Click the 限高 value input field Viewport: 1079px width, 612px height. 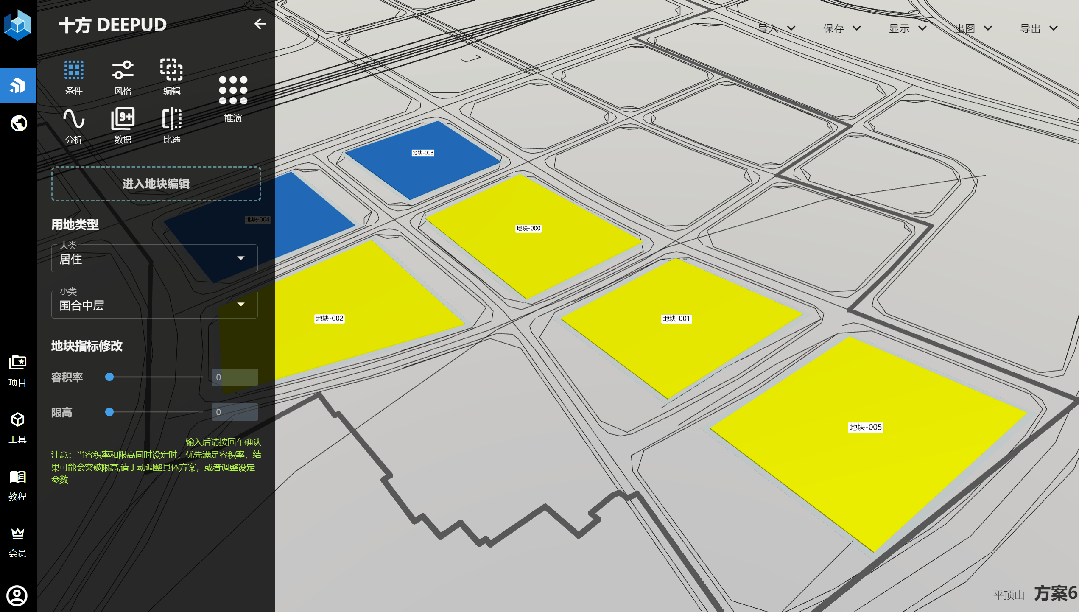point(235,412)
